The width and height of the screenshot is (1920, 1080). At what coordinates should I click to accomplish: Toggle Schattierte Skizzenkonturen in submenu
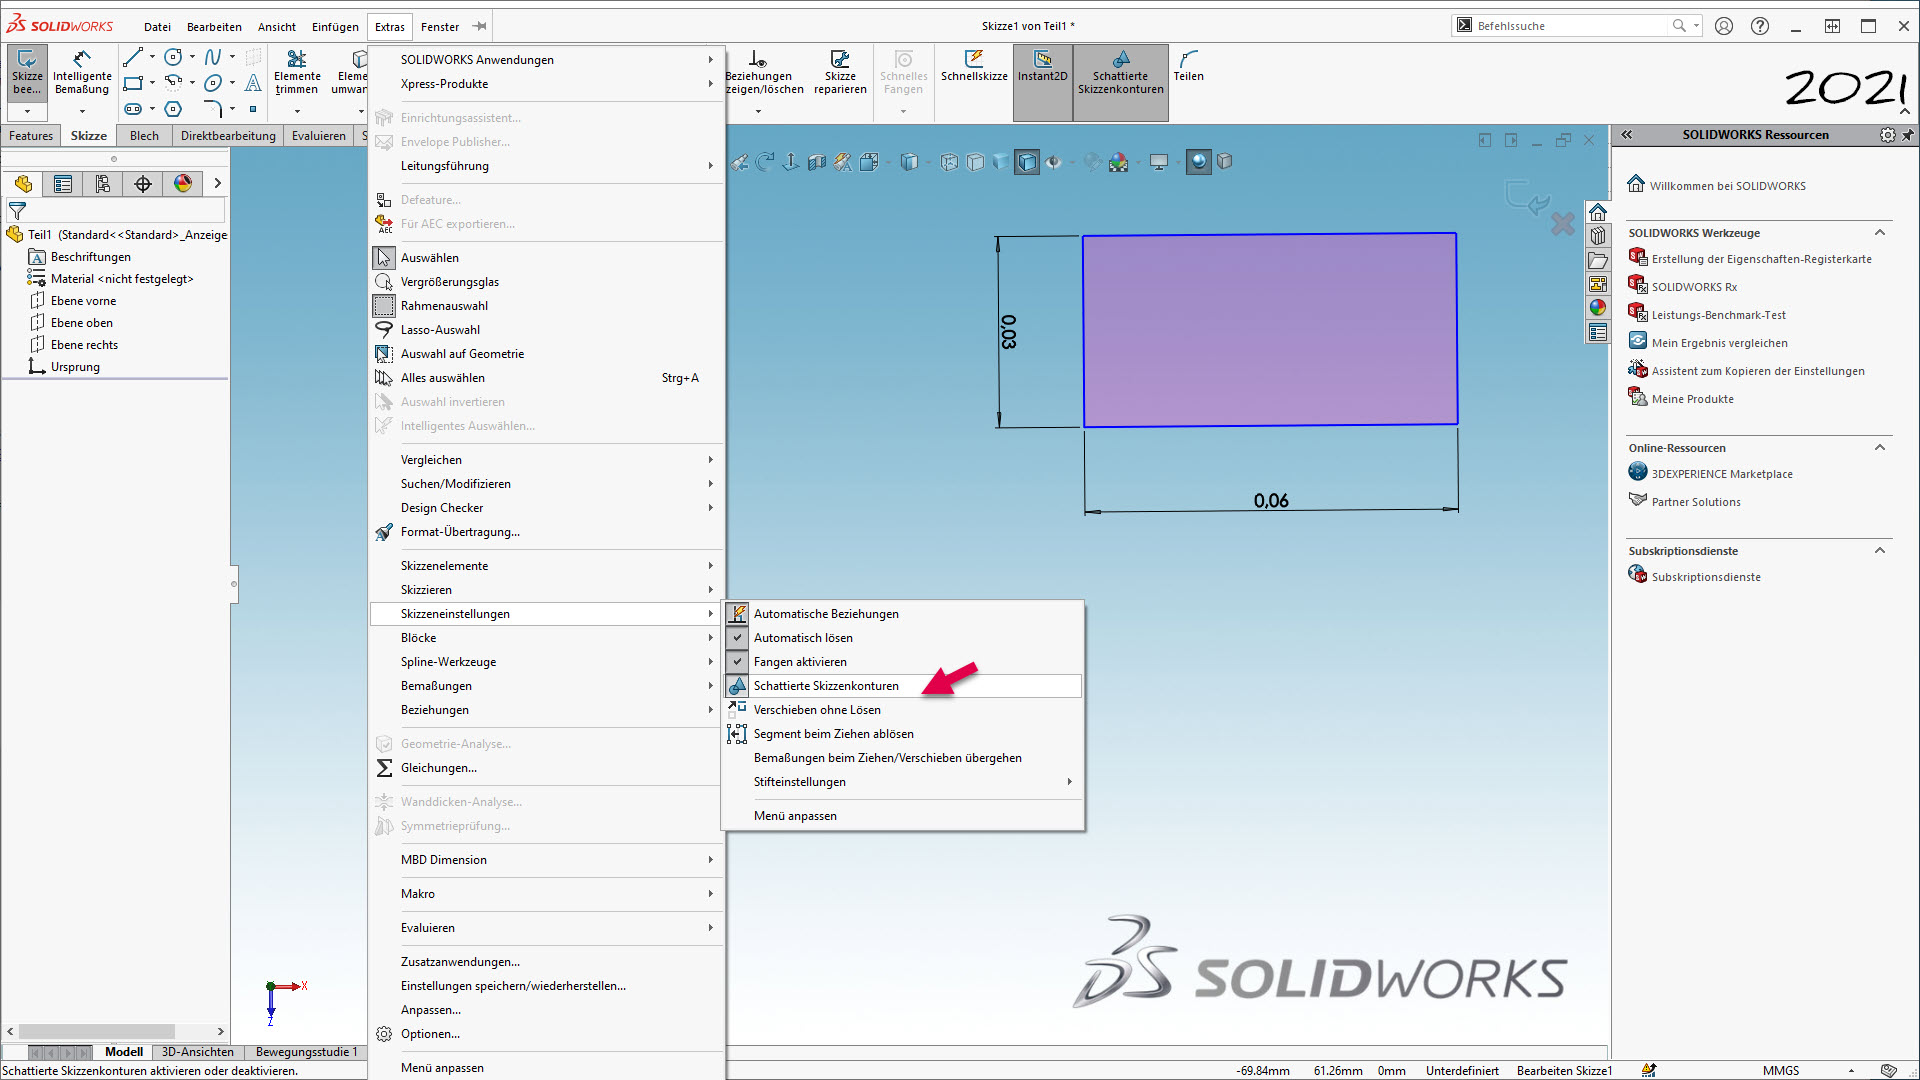click(x=904, y=686)
